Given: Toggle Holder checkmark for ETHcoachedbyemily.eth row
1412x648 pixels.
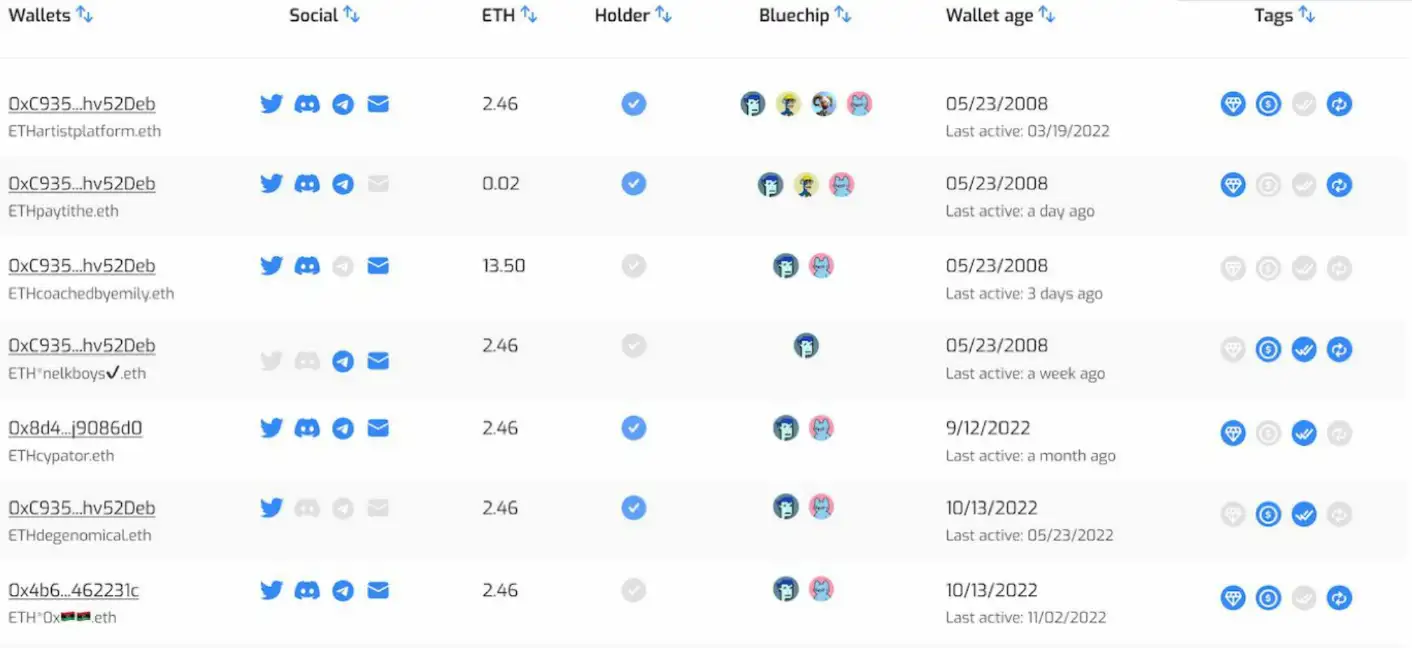Looking at the screenshot, I should pyautogui.click(x=633, y=266).
